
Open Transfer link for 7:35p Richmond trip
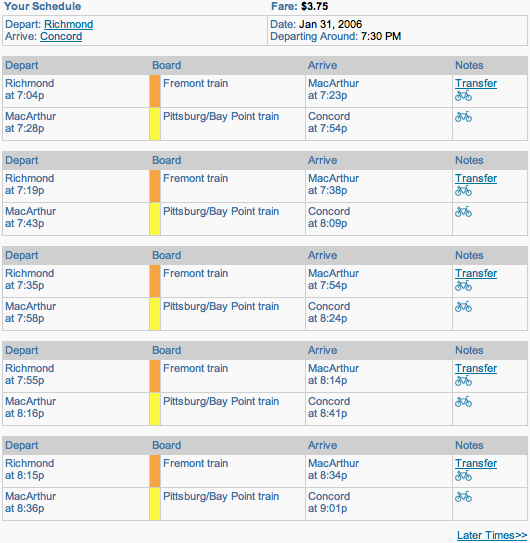476,273
